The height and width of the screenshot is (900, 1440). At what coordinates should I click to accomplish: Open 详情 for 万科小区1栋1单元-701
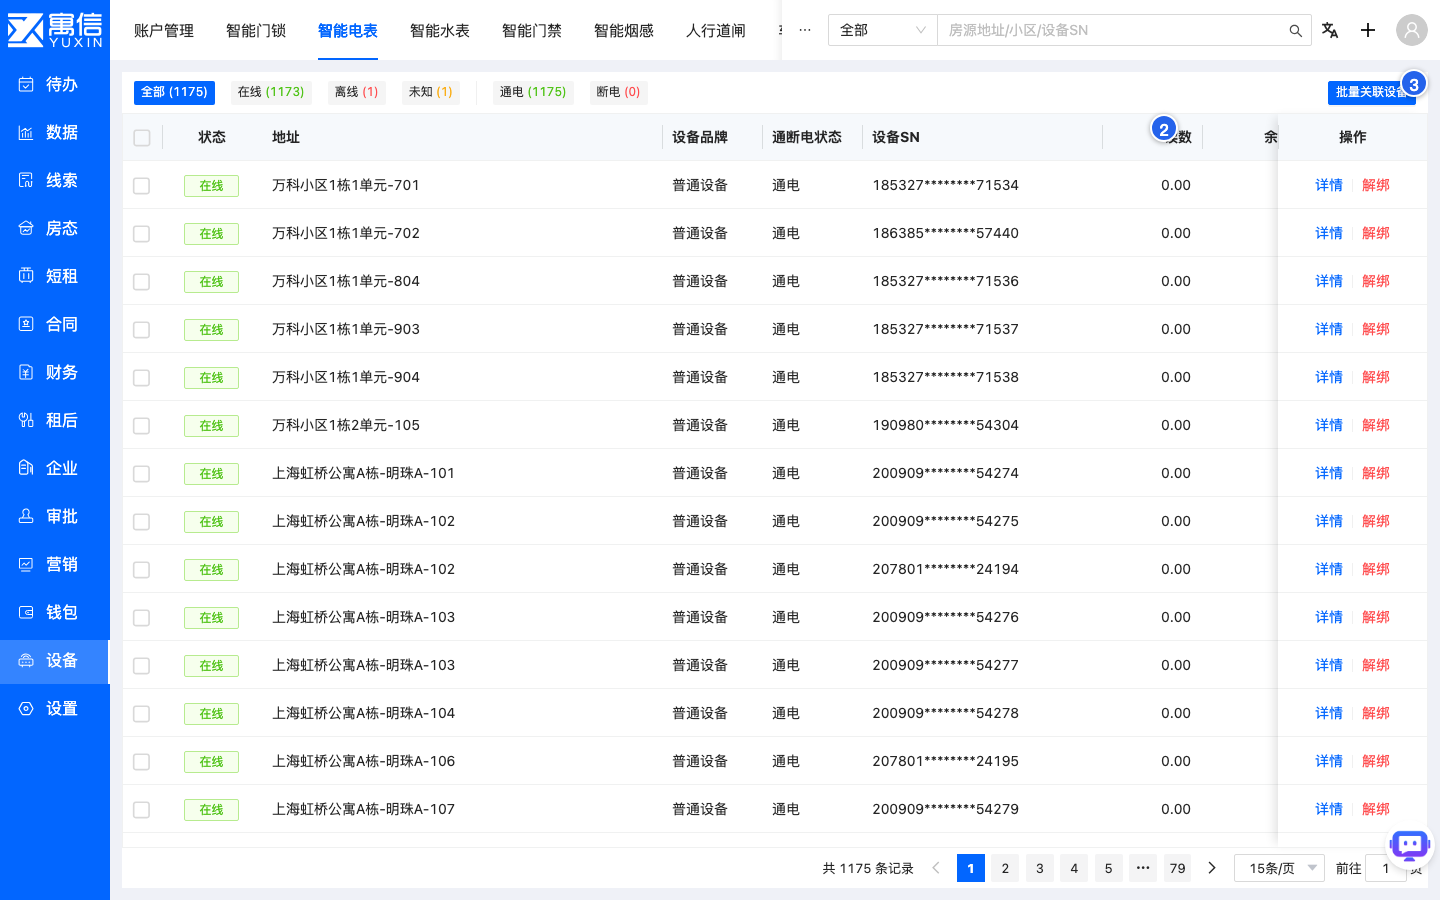[1329, 185]
